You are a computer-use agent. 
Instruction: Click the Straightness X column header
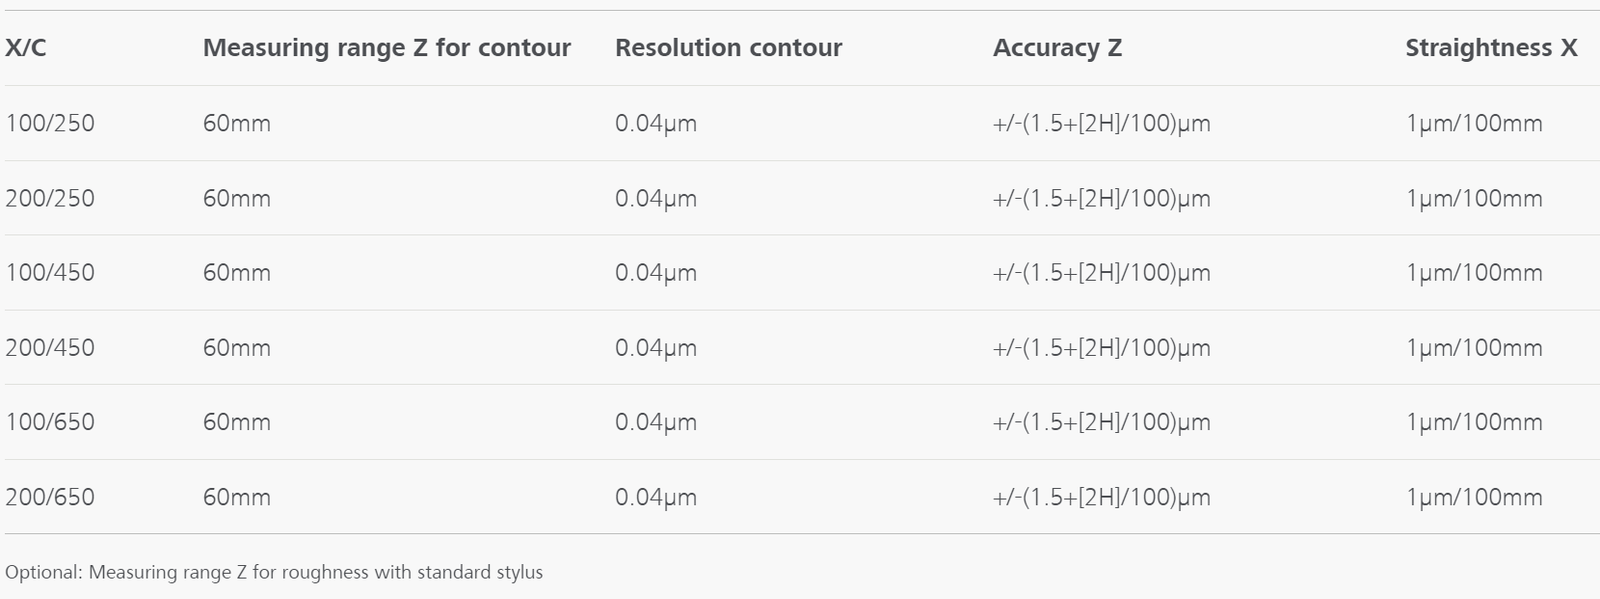coord(1490,48)
